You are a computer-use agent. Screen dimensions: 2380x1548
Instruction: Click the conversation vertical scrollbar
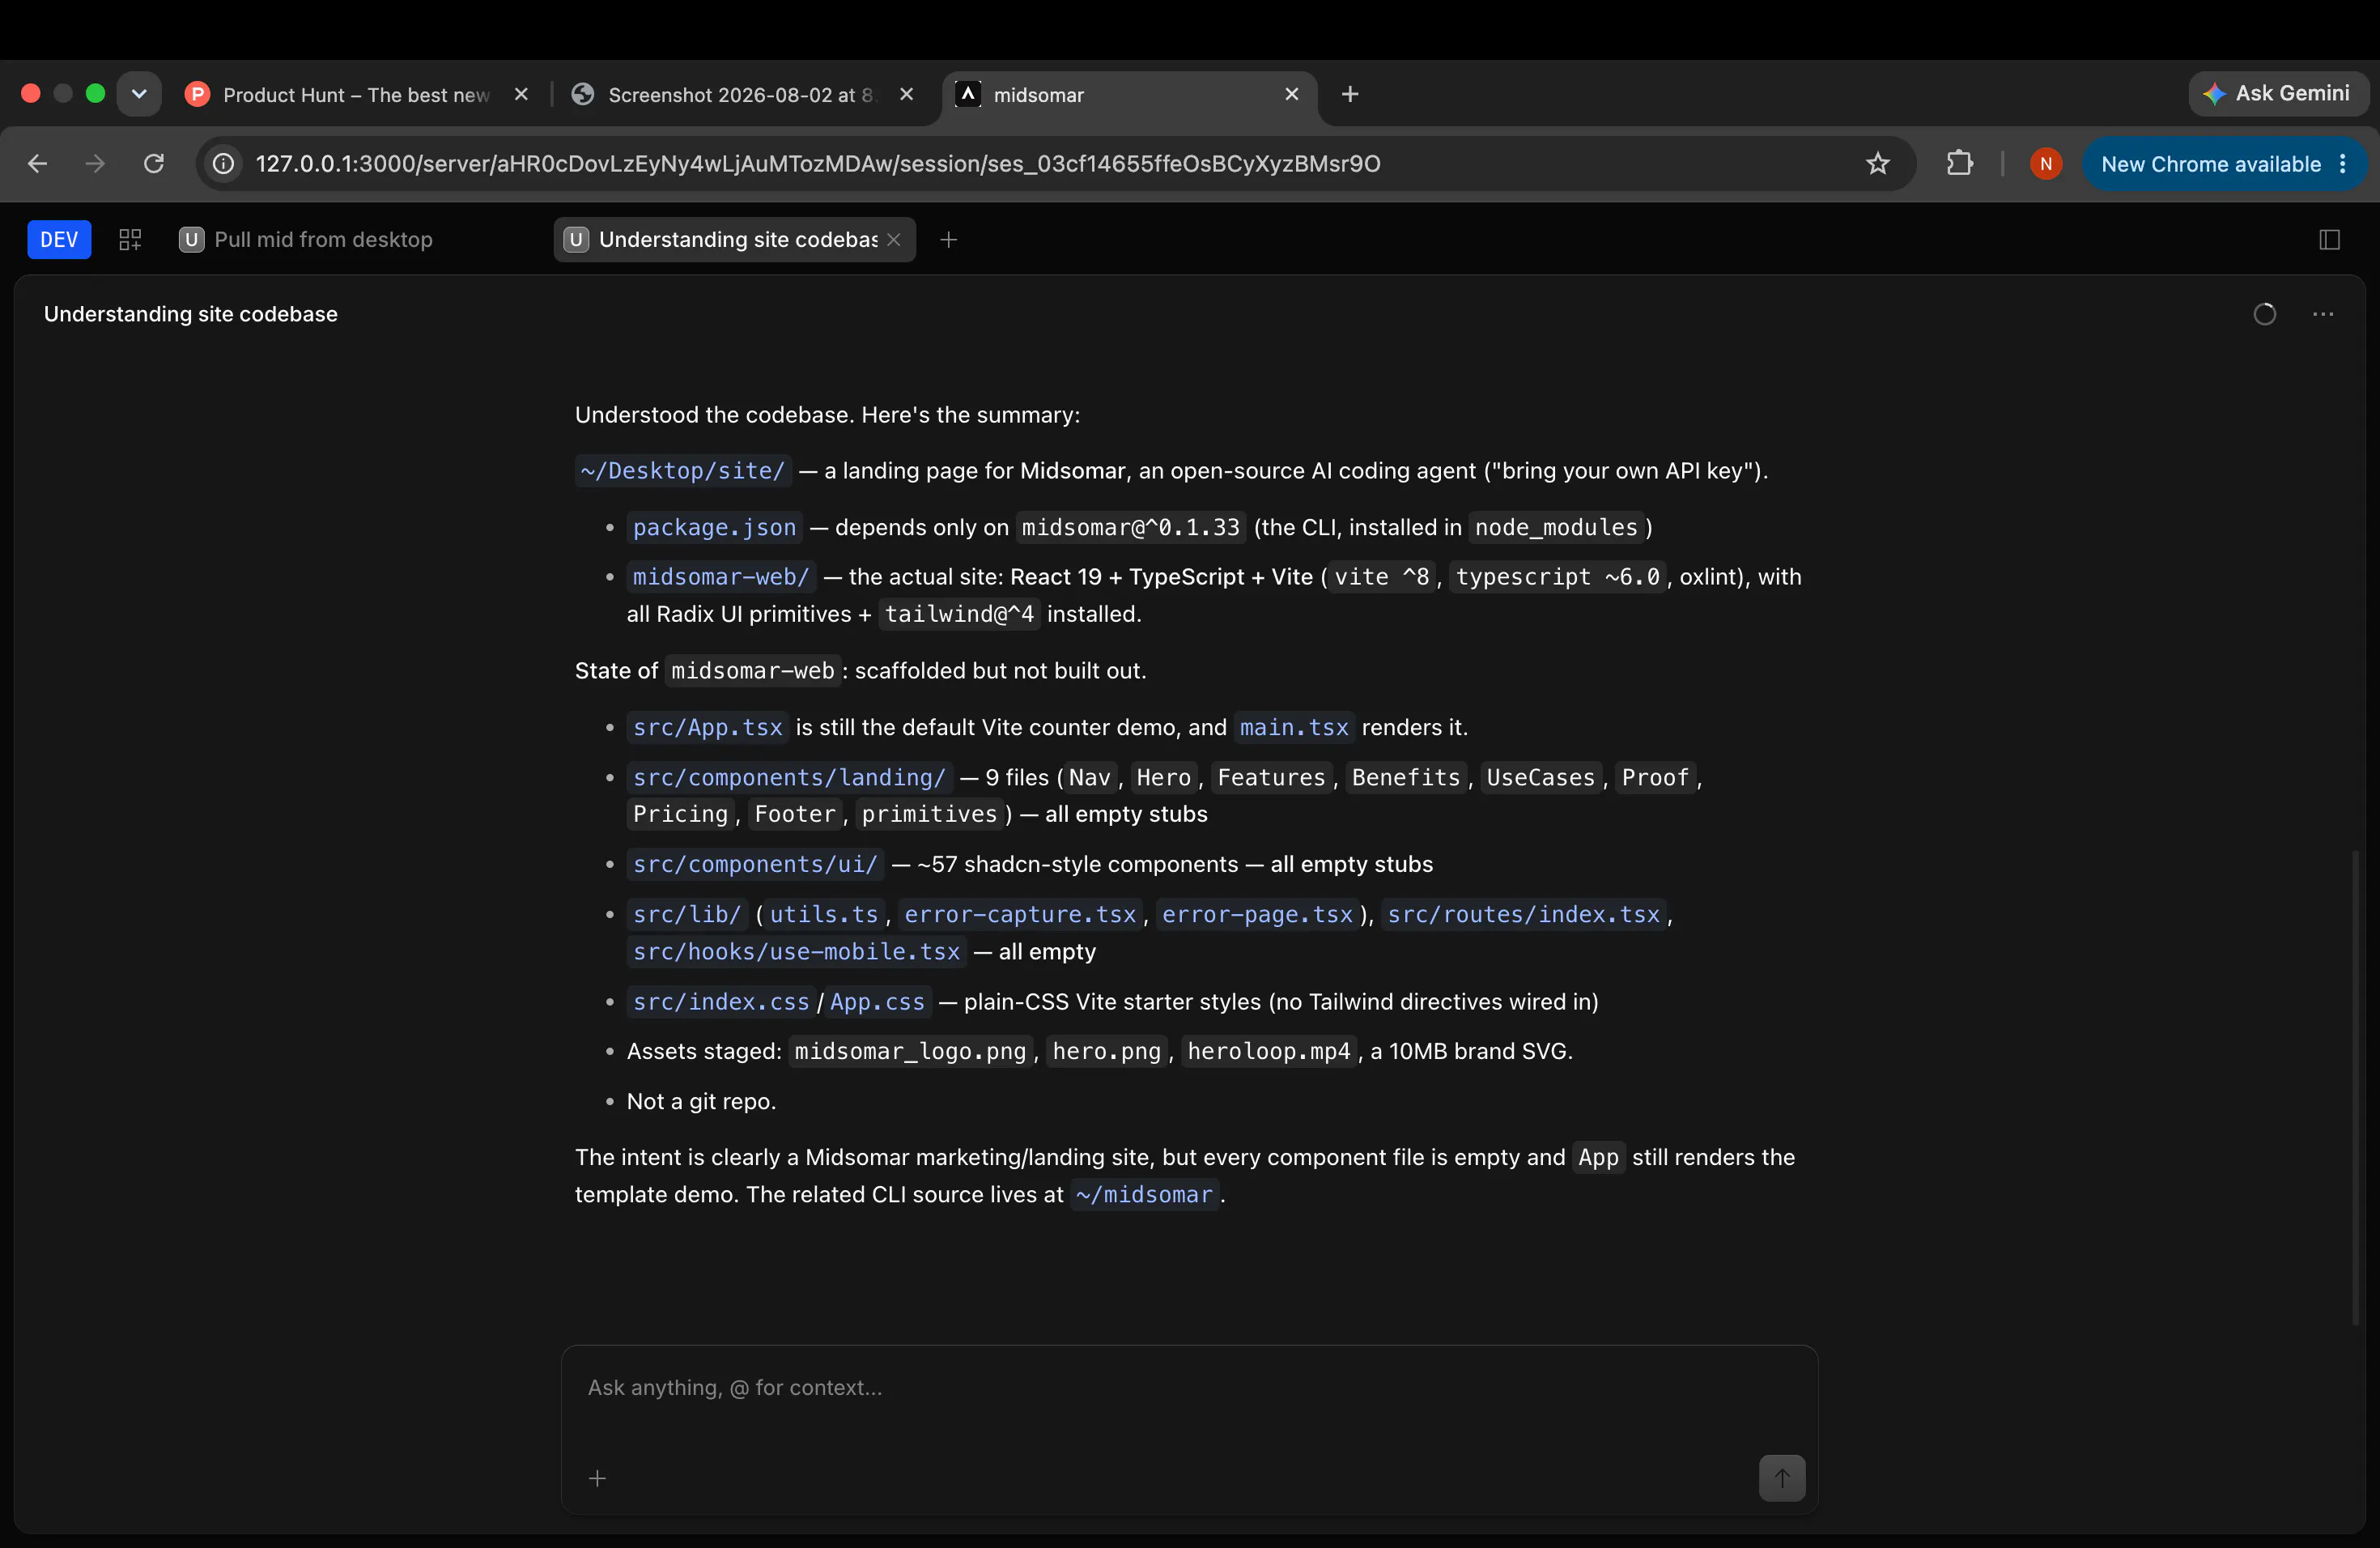tap(2356, 1088)
